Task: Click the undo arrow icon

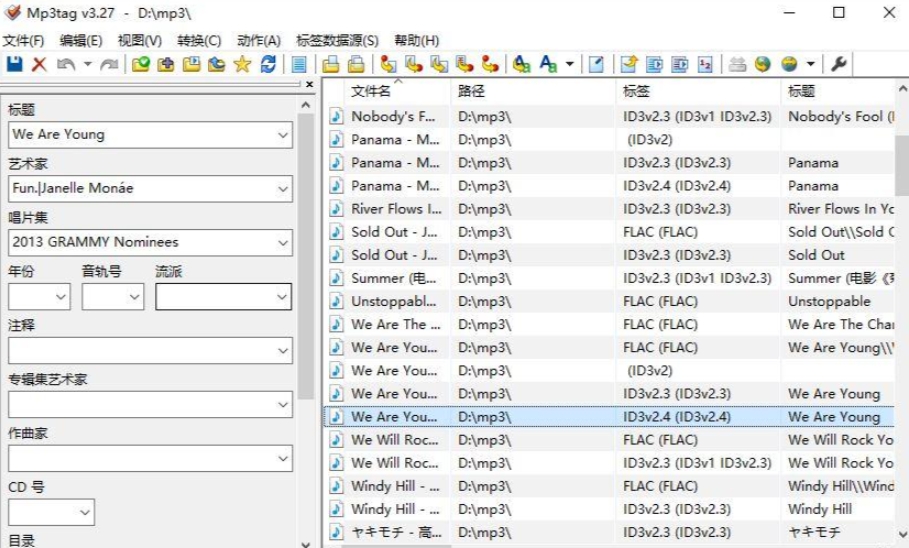Action: coord(66,64)
